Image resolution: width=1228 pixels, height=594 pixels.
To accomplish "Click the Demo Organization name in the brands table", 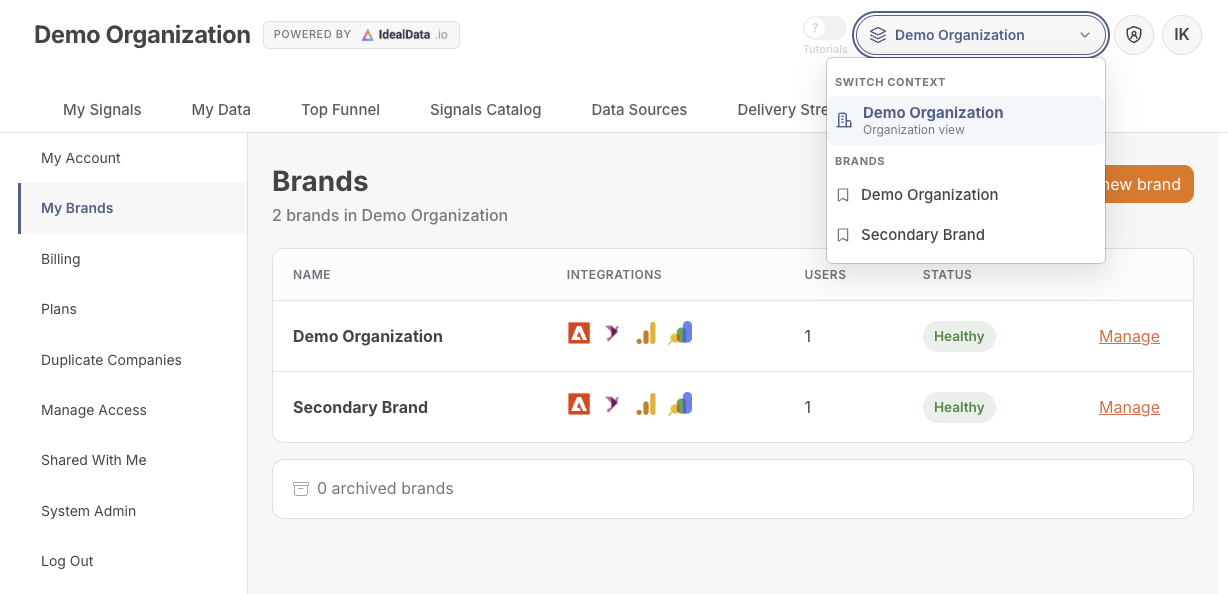I will pos(368,336).
